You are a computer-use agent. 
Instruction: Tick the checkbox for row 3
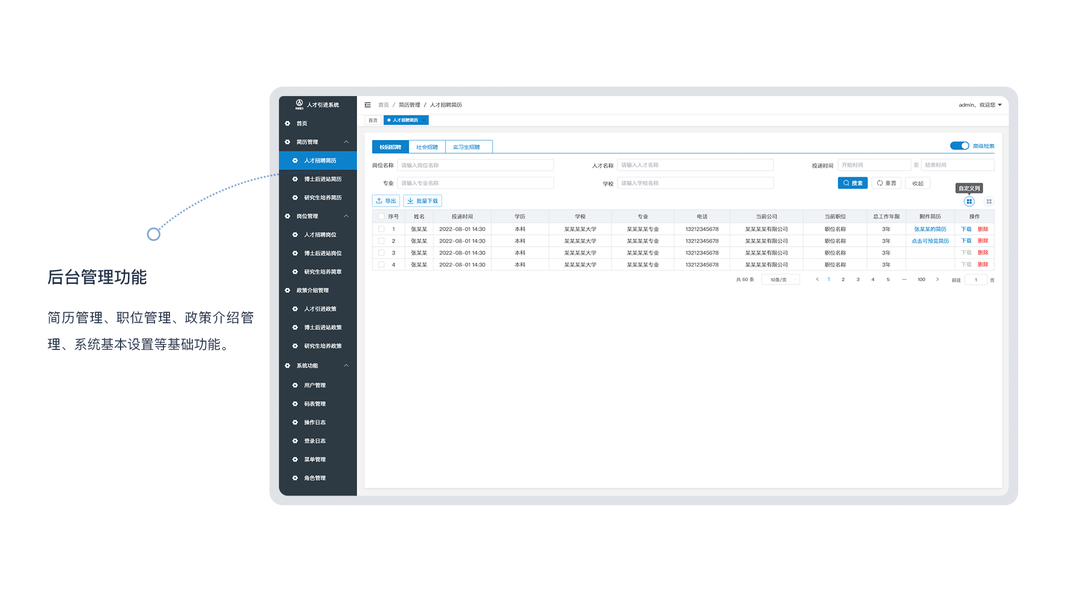click(x=381, y=252)
